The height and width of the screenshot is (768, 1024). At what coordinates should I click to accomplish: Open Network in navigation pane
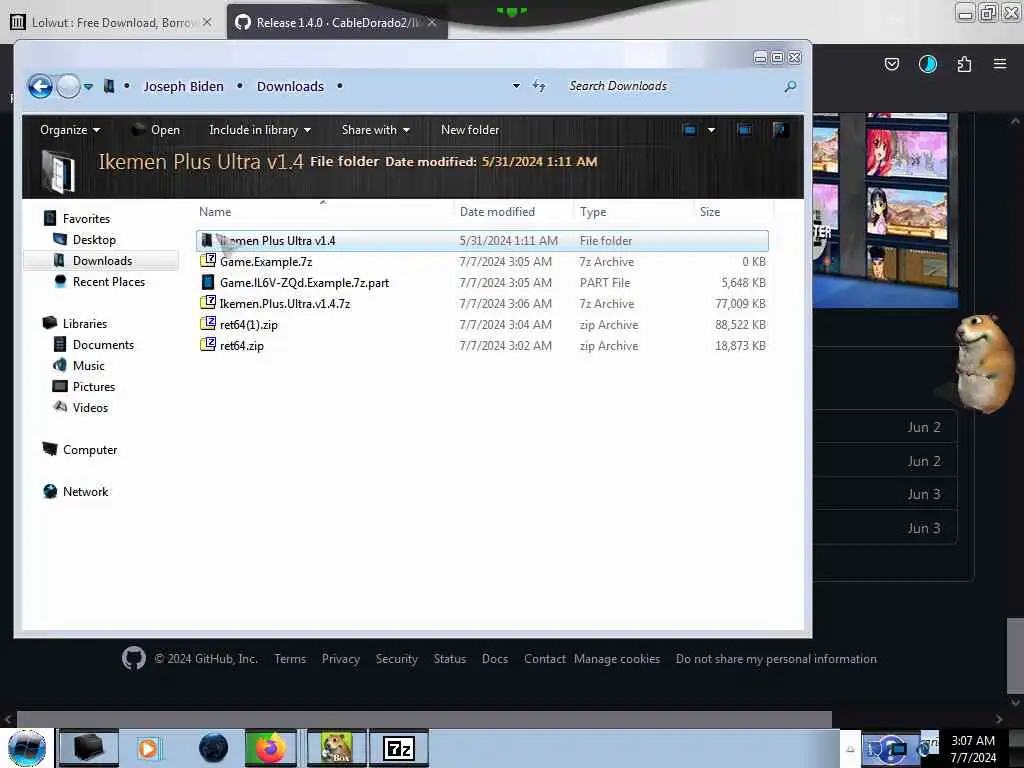pos(86,492)
